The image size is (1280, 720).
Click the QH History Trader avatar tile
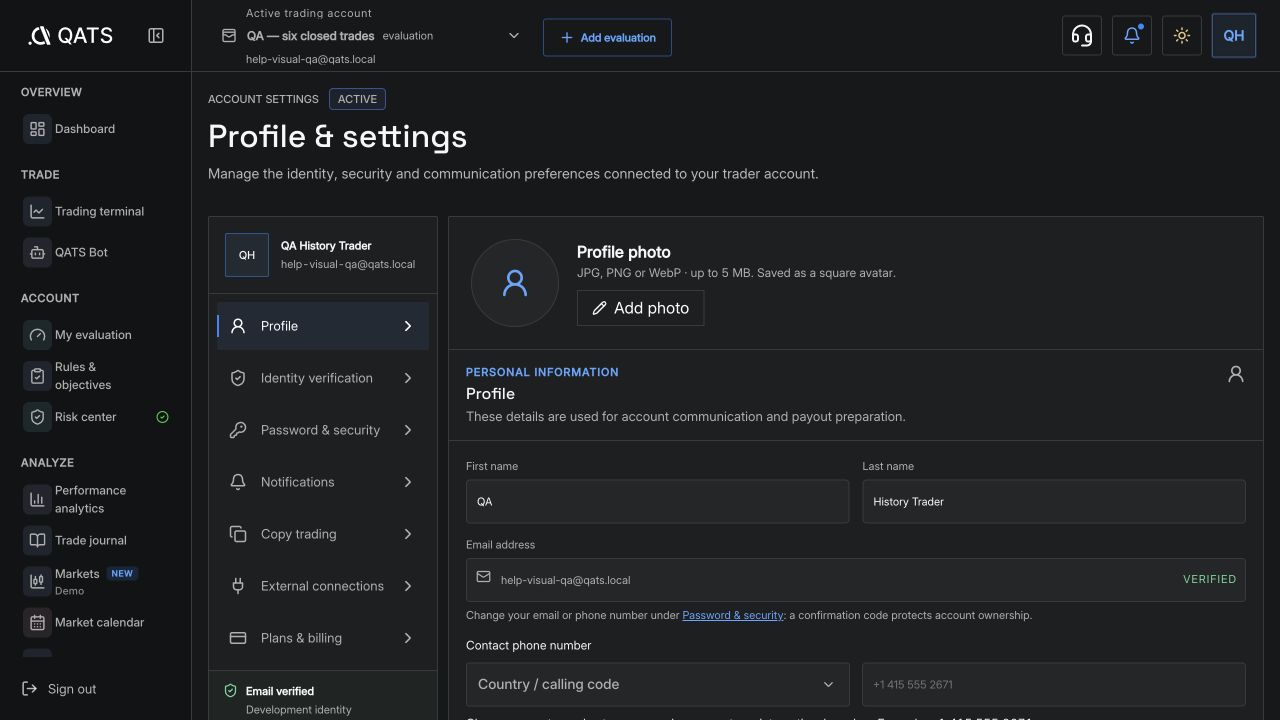tap(247, 255)
